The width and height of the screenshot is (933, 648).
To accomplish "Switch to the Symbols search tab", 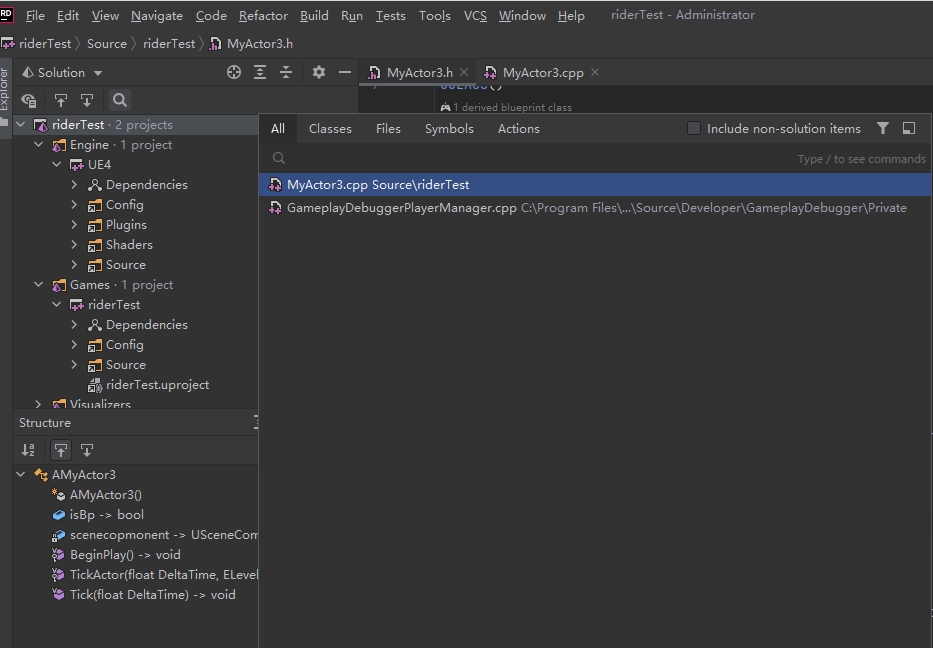I will coord(449,129).
